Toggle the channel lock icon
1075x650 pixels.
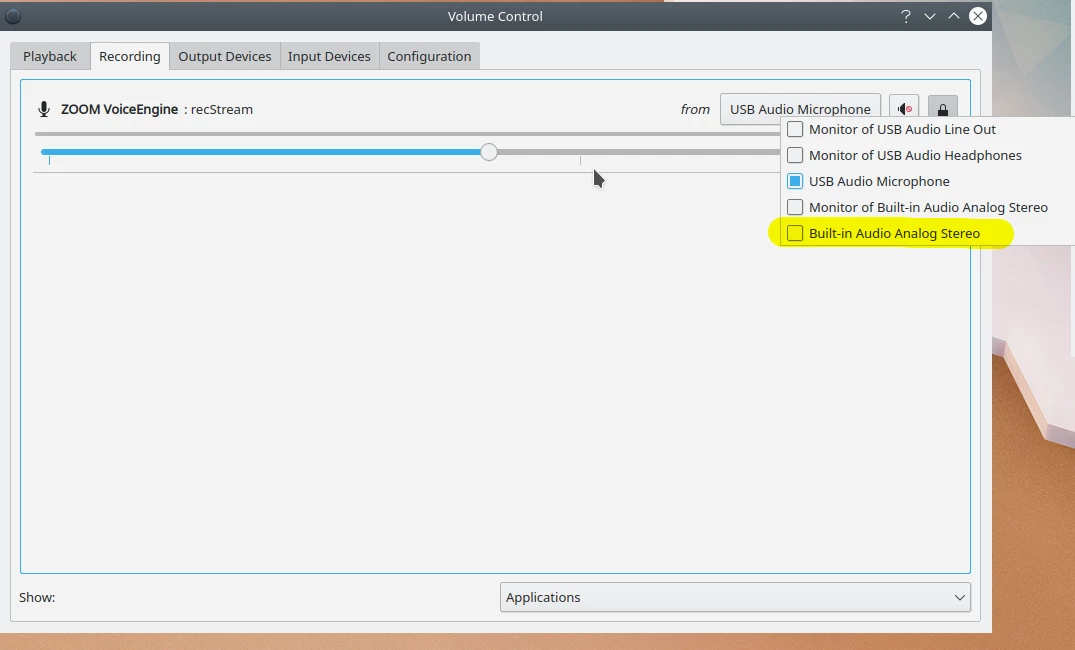tap(943, 109)
